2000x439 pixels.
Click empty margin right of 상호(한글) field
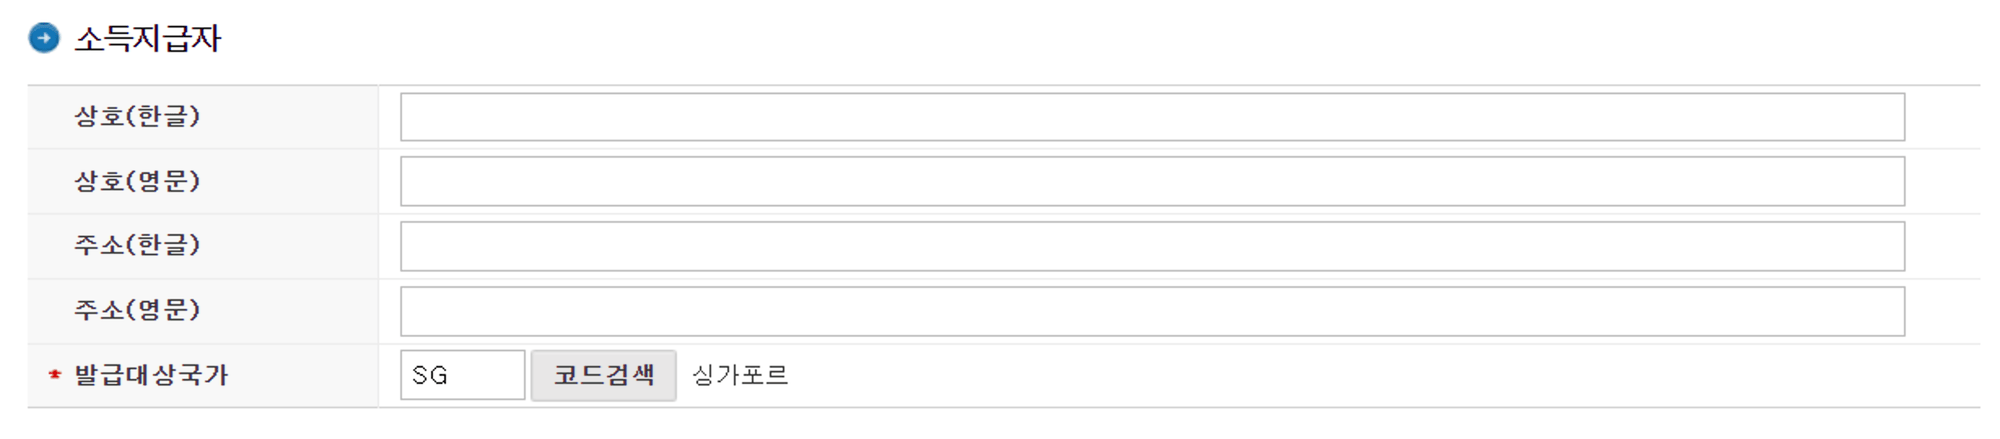coord(1942,117)
